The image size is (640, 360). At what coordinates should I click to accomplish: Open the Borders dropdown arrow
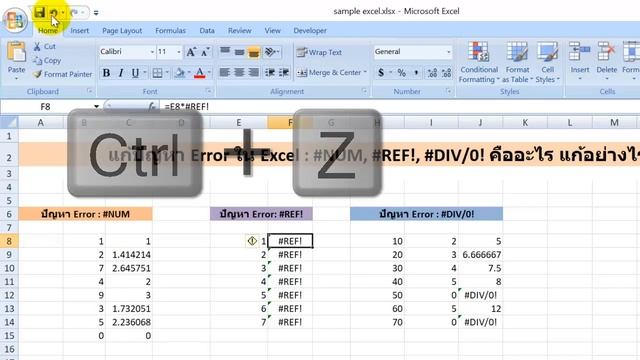(167, 73)
